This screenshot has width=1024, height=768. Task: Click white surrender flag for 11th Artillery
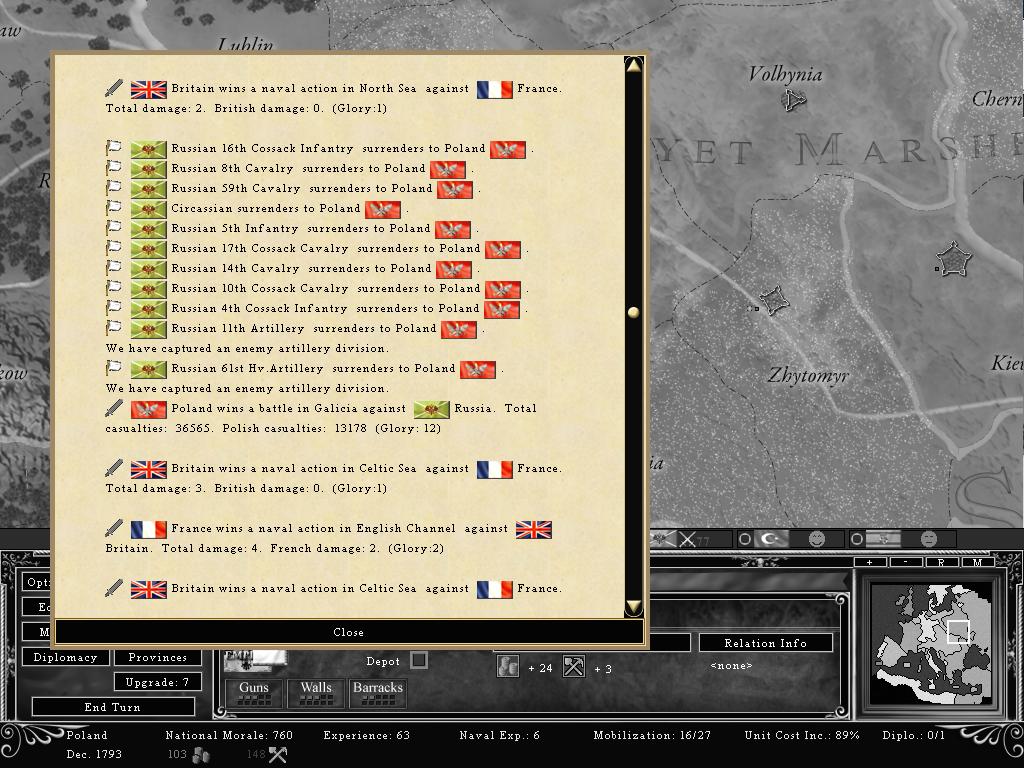point(114,328)
